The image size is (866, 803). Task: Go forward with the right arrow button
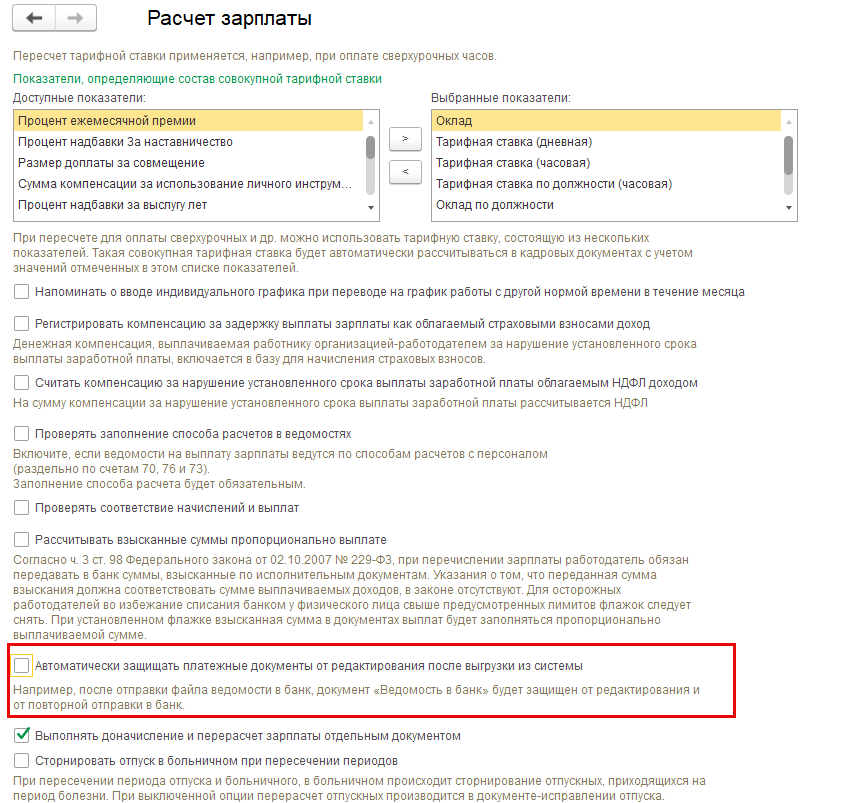(76, 18)
